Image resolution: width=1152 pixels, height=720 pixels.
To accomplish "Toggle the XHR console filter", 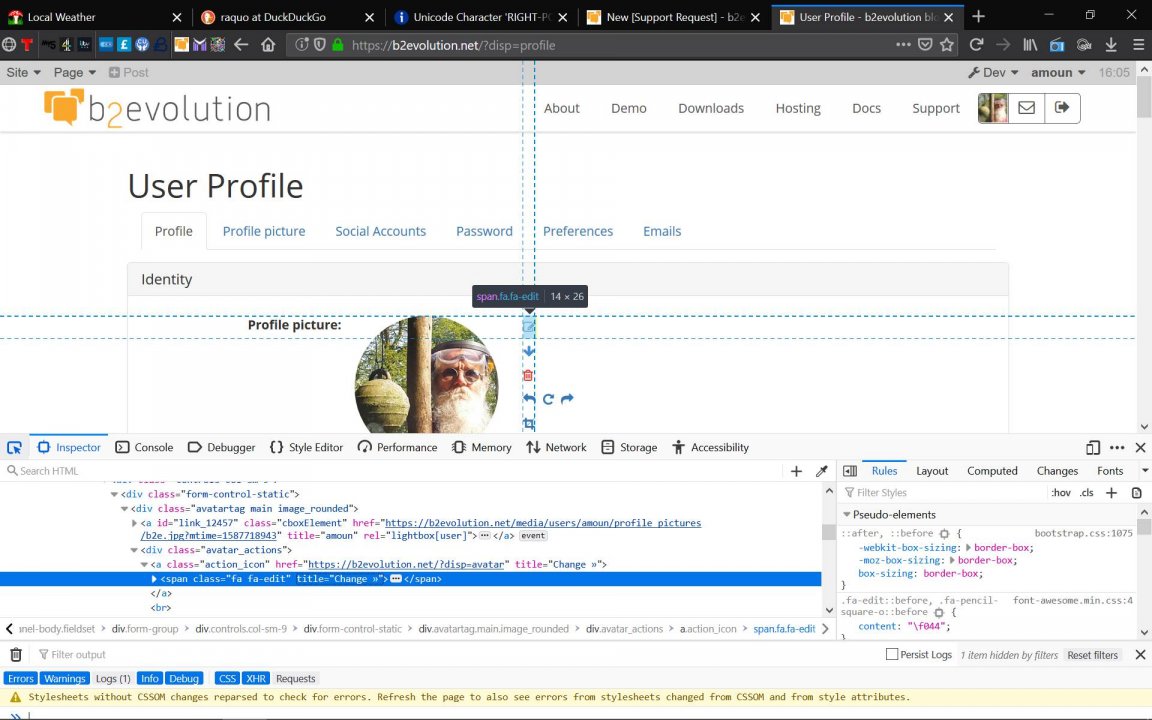I will [x=256, y=679].
